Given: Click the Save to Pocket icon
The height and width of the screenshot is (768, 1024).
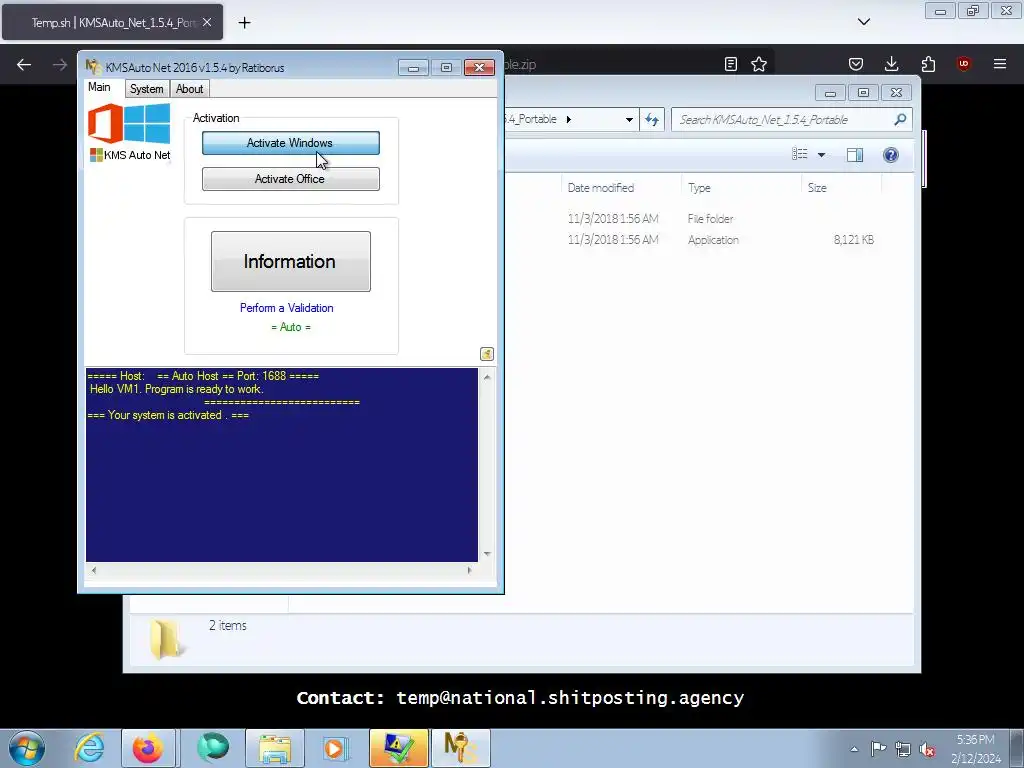Looking at the screenshot, I should point(856,64).
